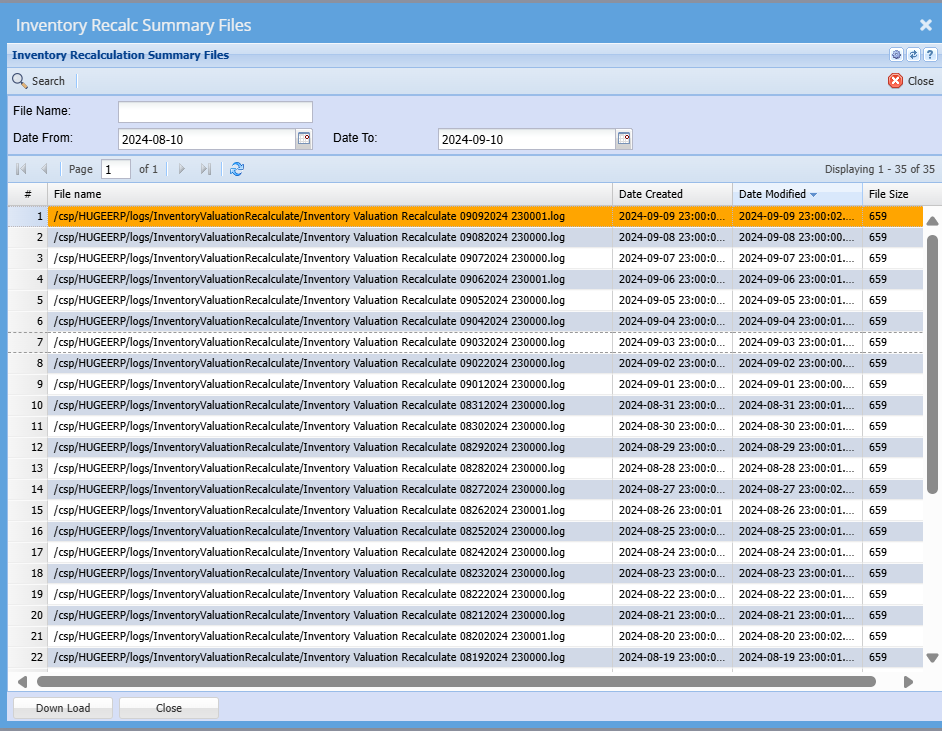Select the 08262024 230001.log file row
The height and width of the screenshot is (731, 942).
point(309,510)
